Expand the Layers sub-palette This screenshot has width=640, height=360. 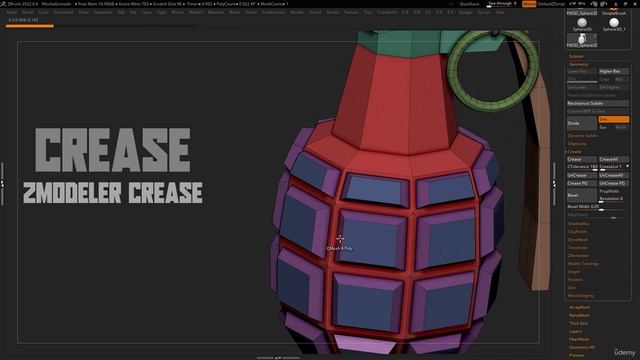coord(575,331)
